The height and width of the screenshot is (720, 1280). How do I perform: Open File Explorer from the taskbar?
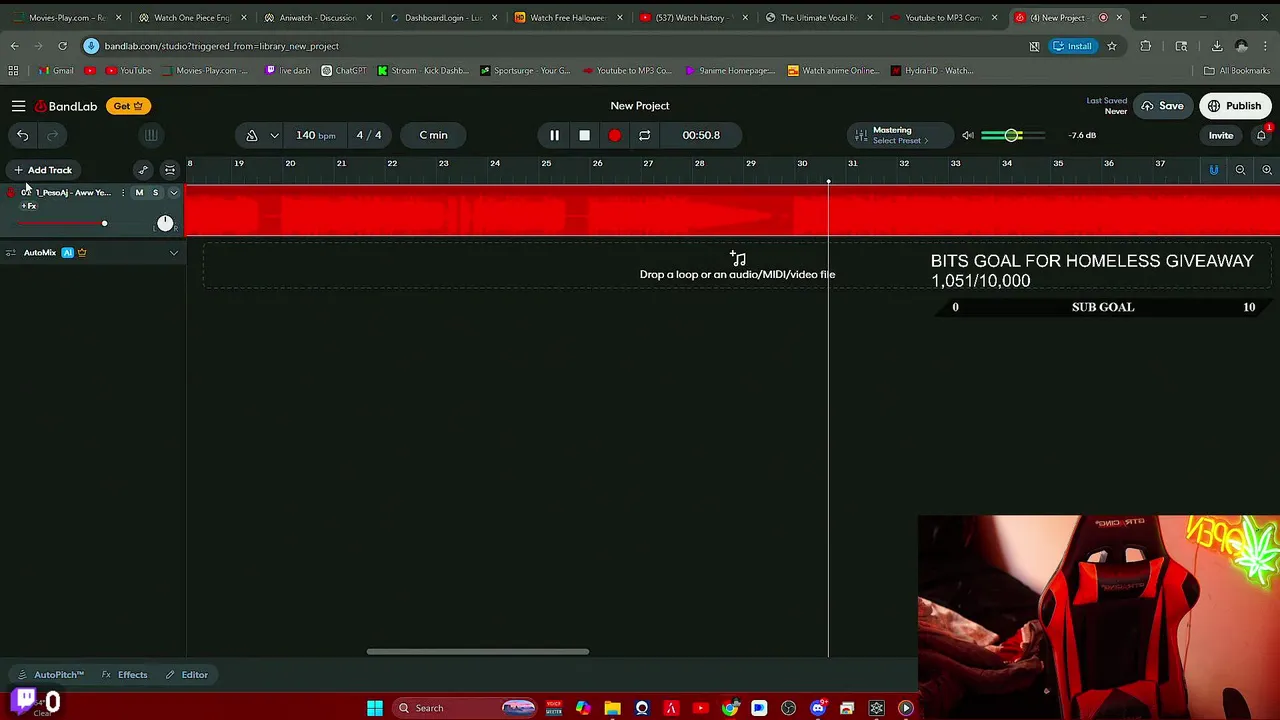pyautogui.click(x=612, y=708)
